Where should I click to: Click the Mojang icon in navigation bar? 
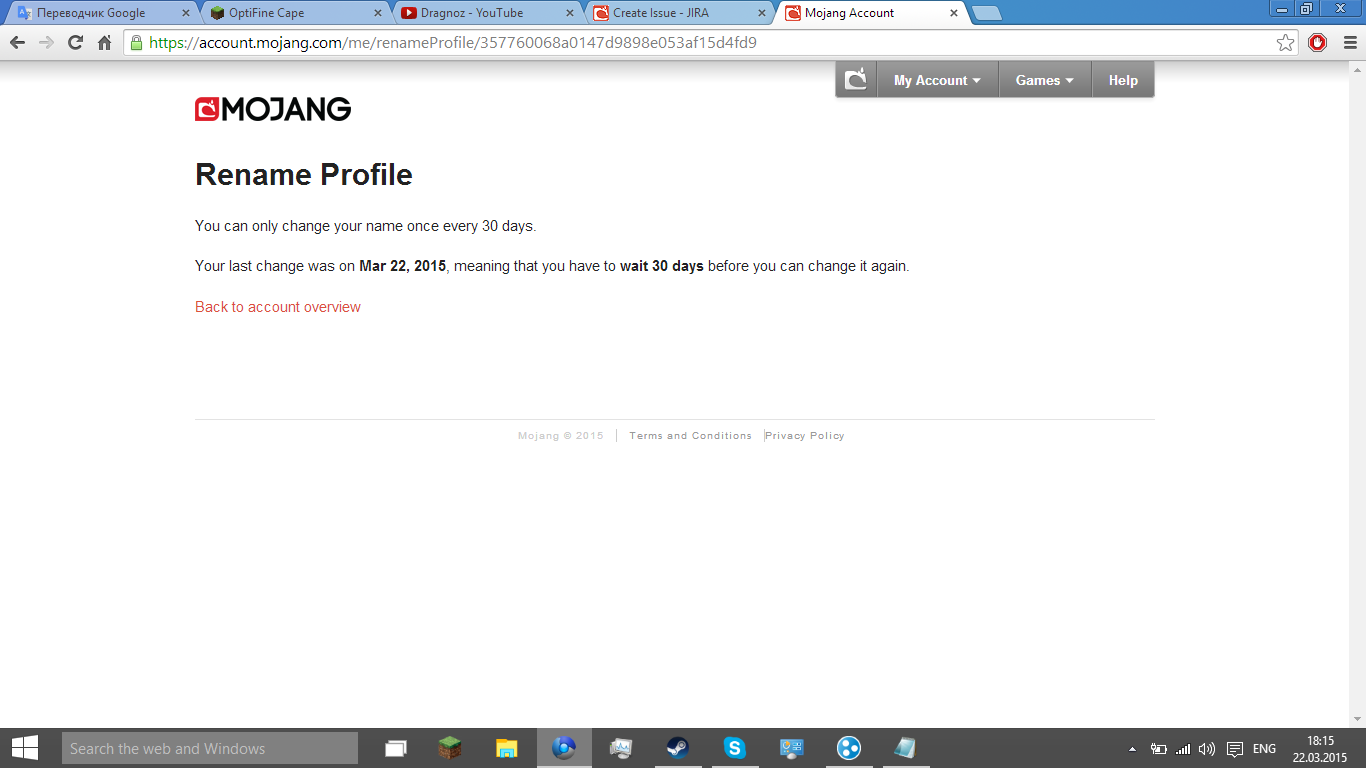point(856,80)
